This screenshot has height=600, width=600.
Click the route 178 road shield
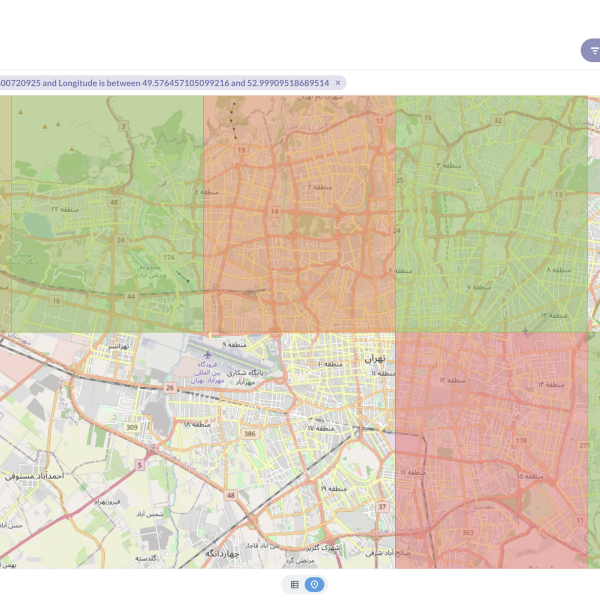coord(520,440)
